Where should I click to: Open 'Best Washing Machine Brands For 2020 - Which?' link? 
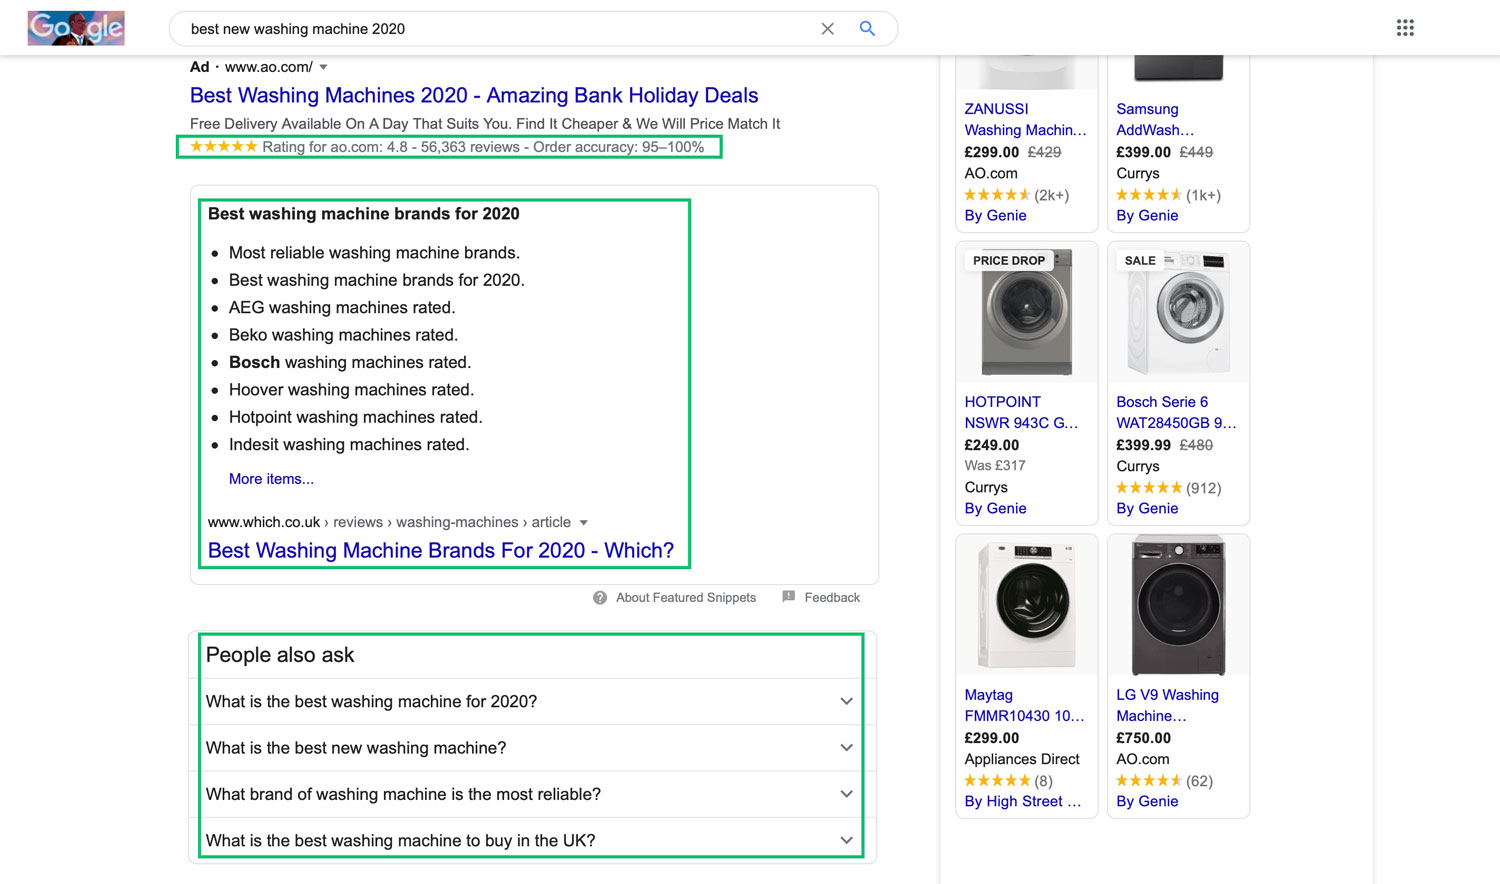pyautogui.click(x=441, y=550)
